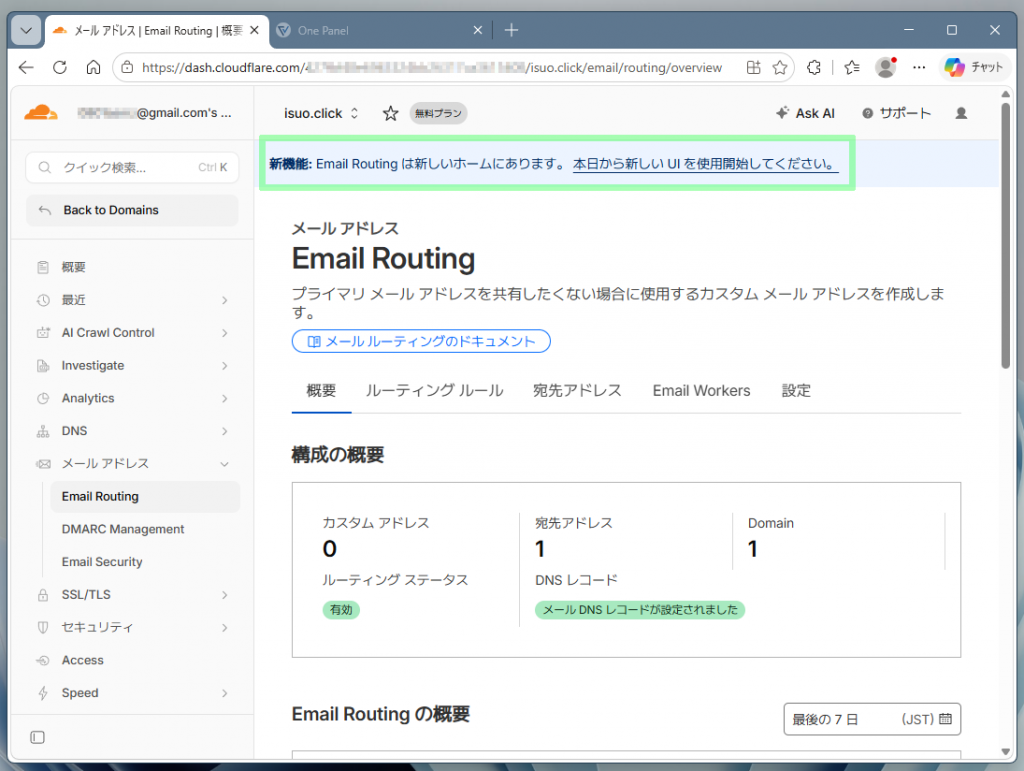Image resolution: width=1024 pixels, height=771 pixels.
Task: Follow the new UI banner link
Action: pos(705,164)
